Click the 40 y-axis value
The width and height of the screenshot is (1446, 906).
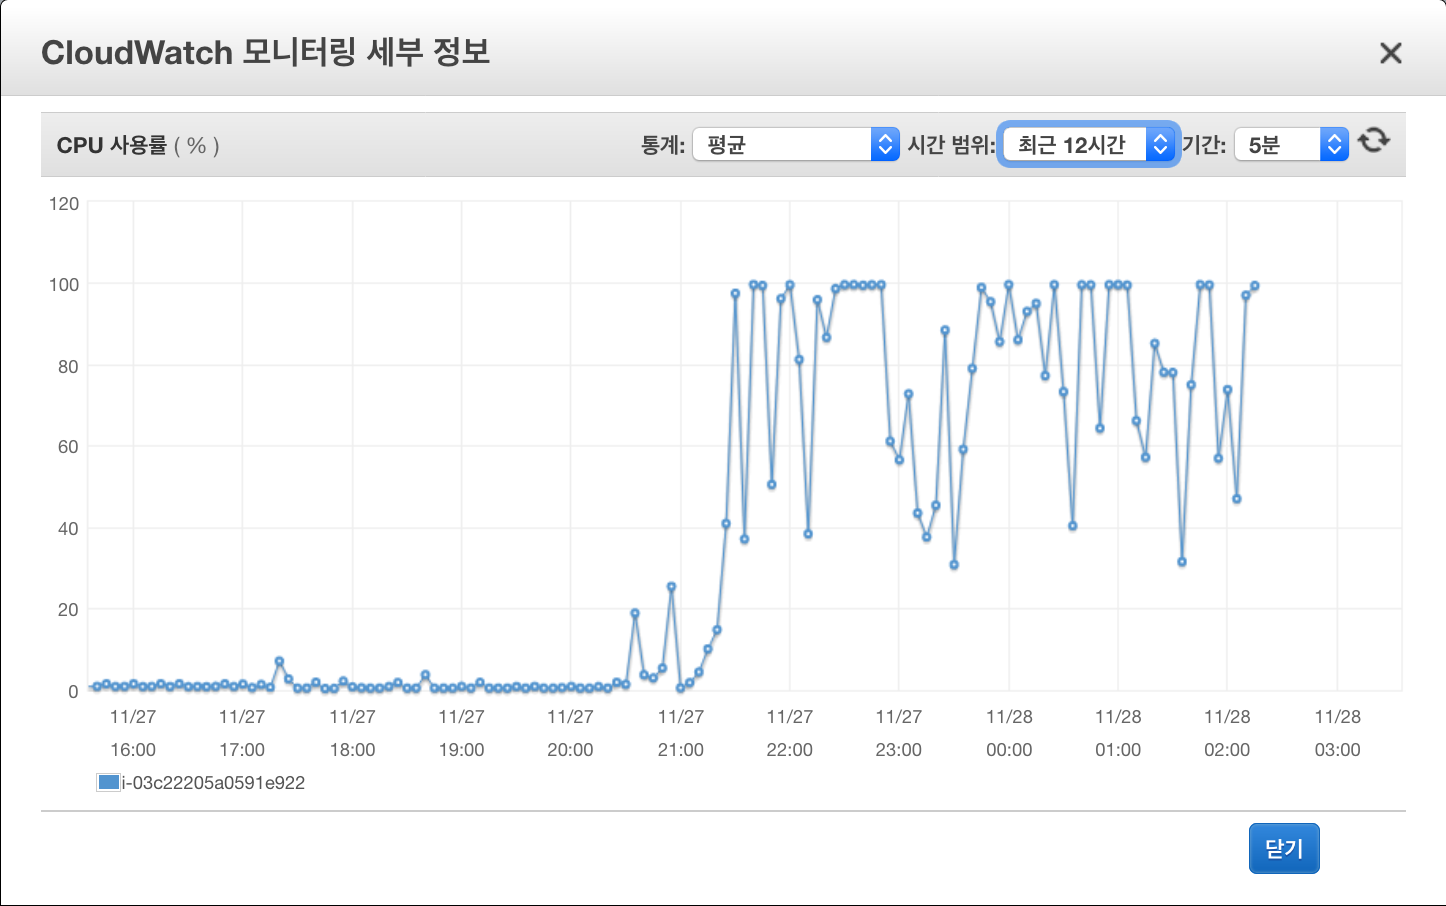68,529
